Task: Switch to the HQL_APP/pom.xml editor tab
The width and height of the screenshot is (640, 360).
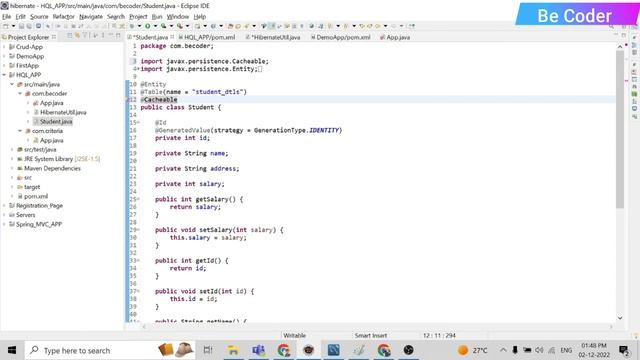Action: [207, 37]
